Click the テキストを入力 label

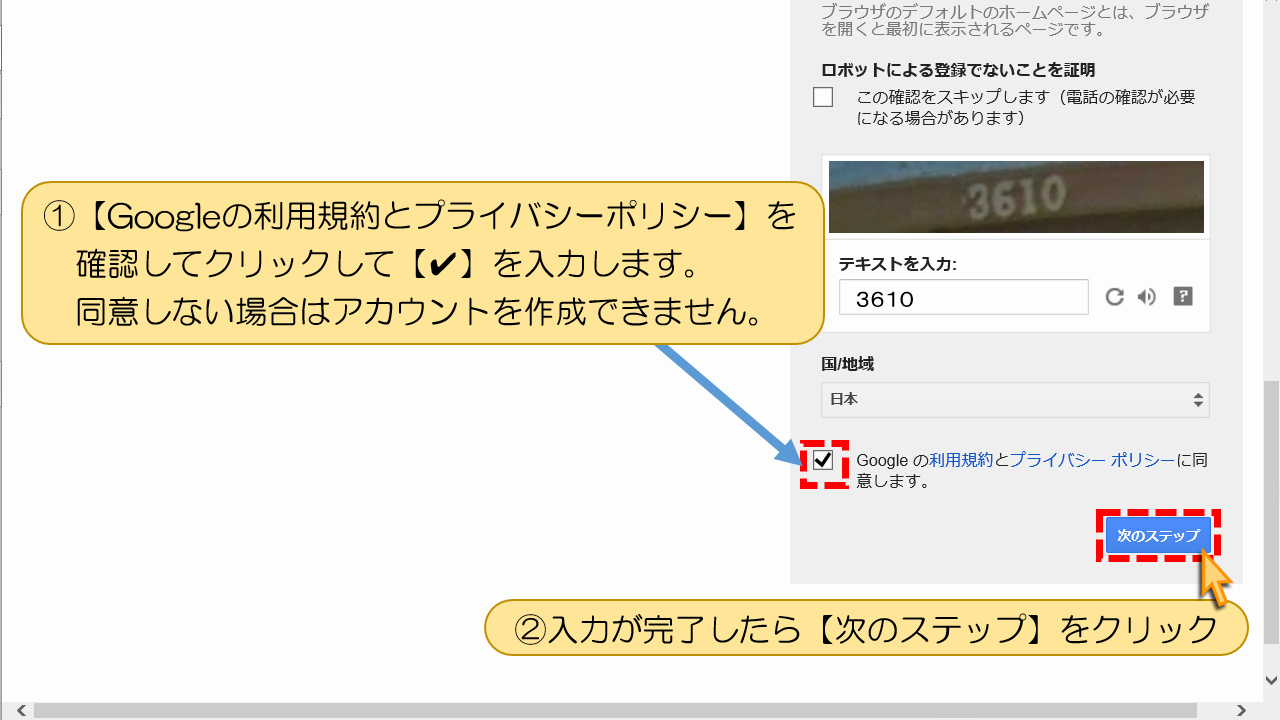click(898, 264)
